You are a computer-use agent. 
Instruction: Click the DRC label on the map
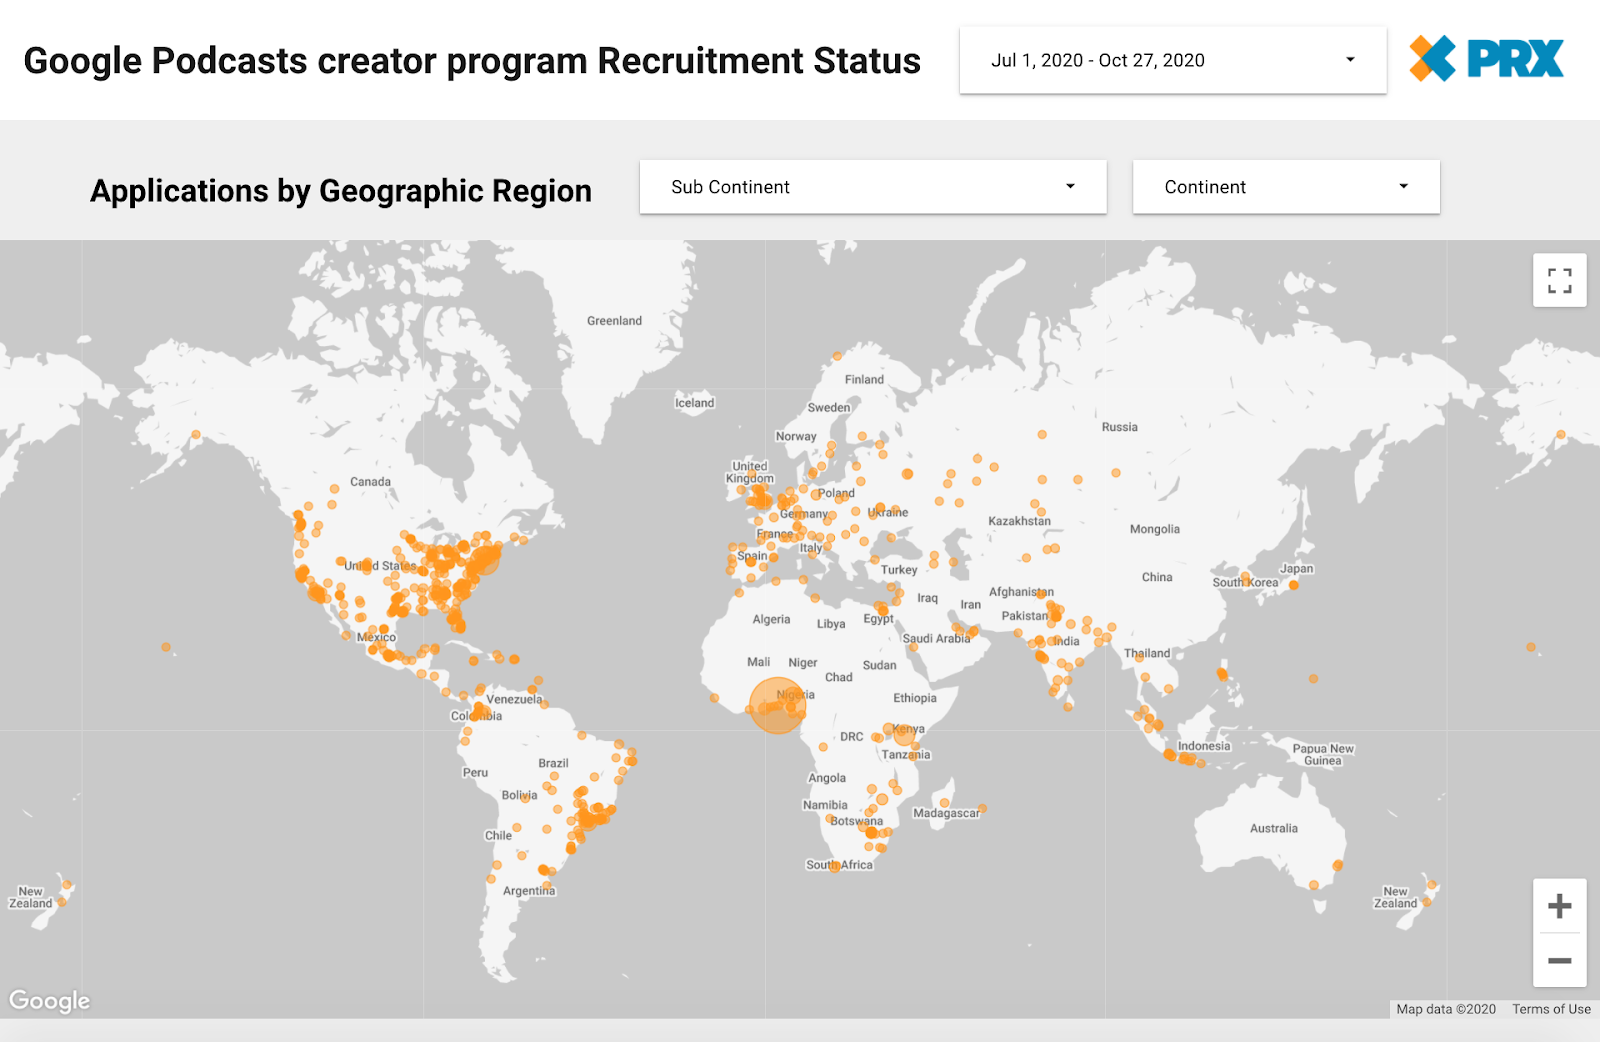[852, 737]
